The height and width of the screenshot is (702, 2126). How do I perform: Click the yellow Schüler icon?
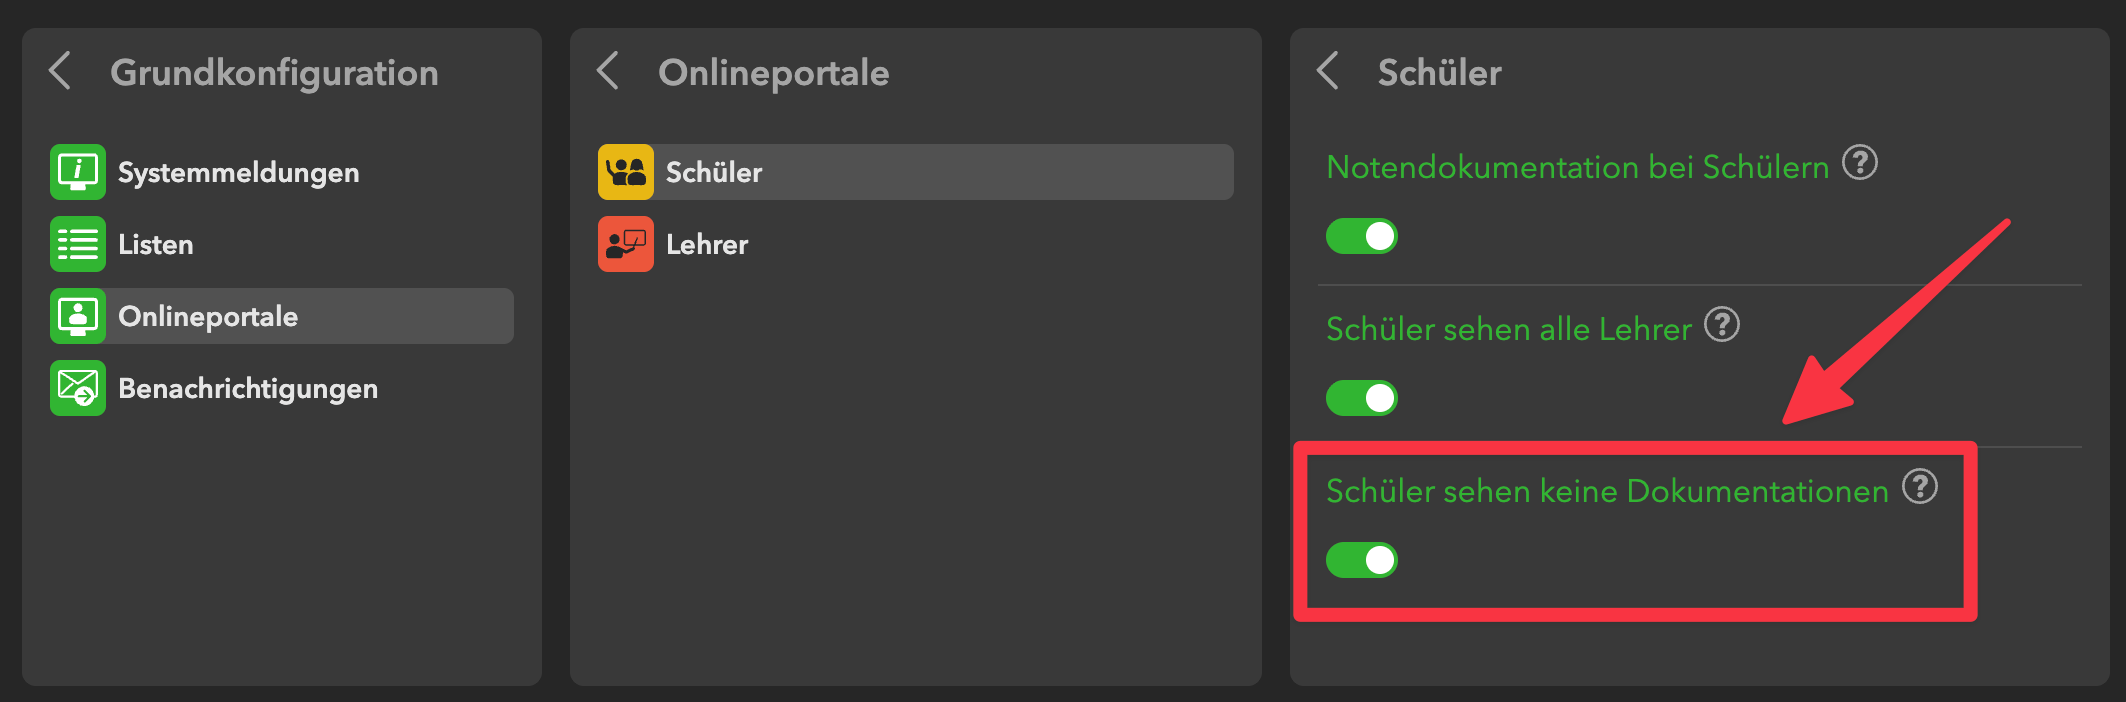626,172
